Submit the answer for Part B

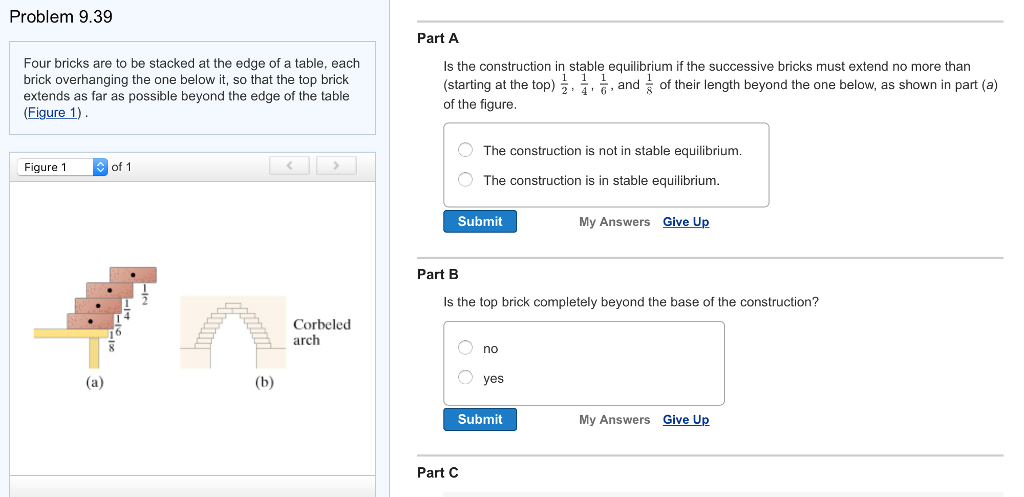point(480,419)
